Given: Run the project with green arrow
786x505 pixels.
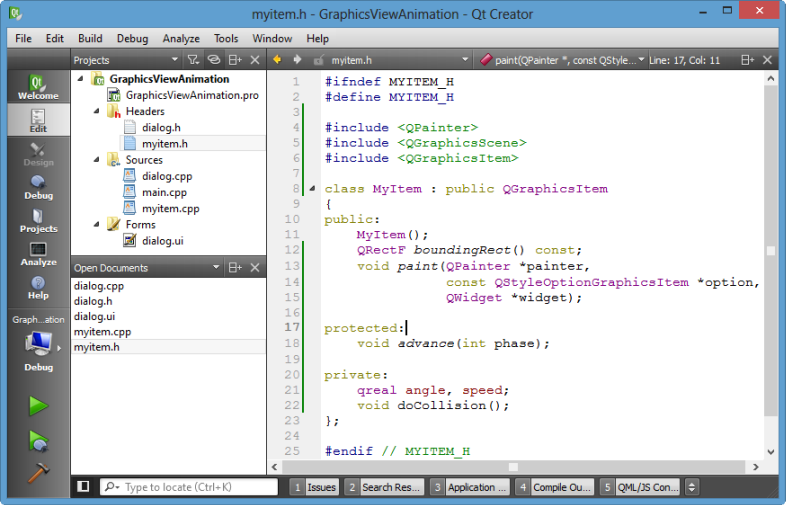Looking at the screenshot, I should pyautogui.click(x=38, y=406).
